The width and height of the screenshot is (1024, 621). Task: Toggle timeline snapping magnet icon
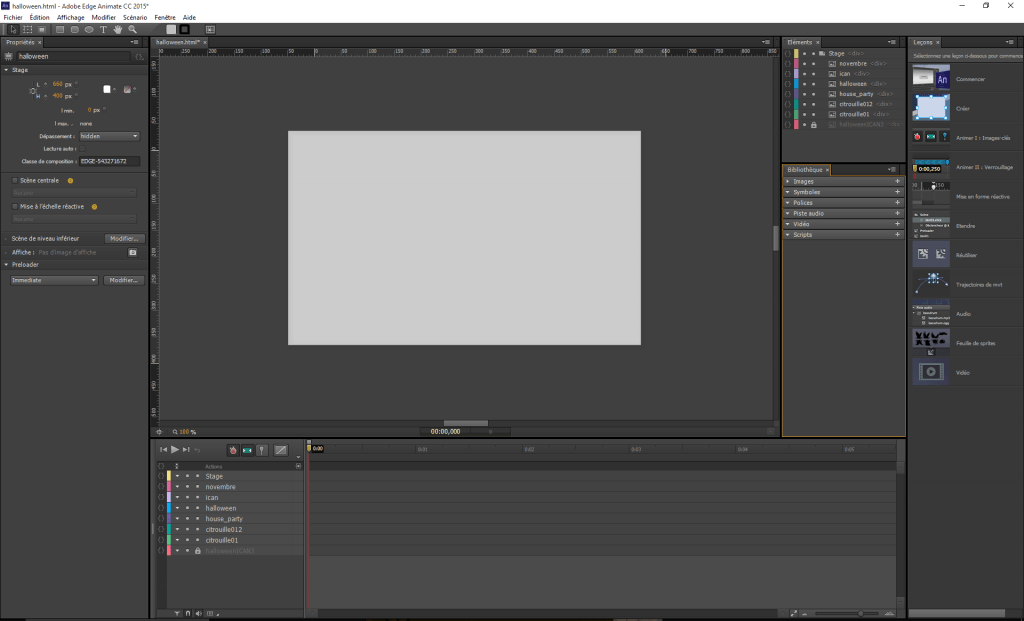point(188,614)
